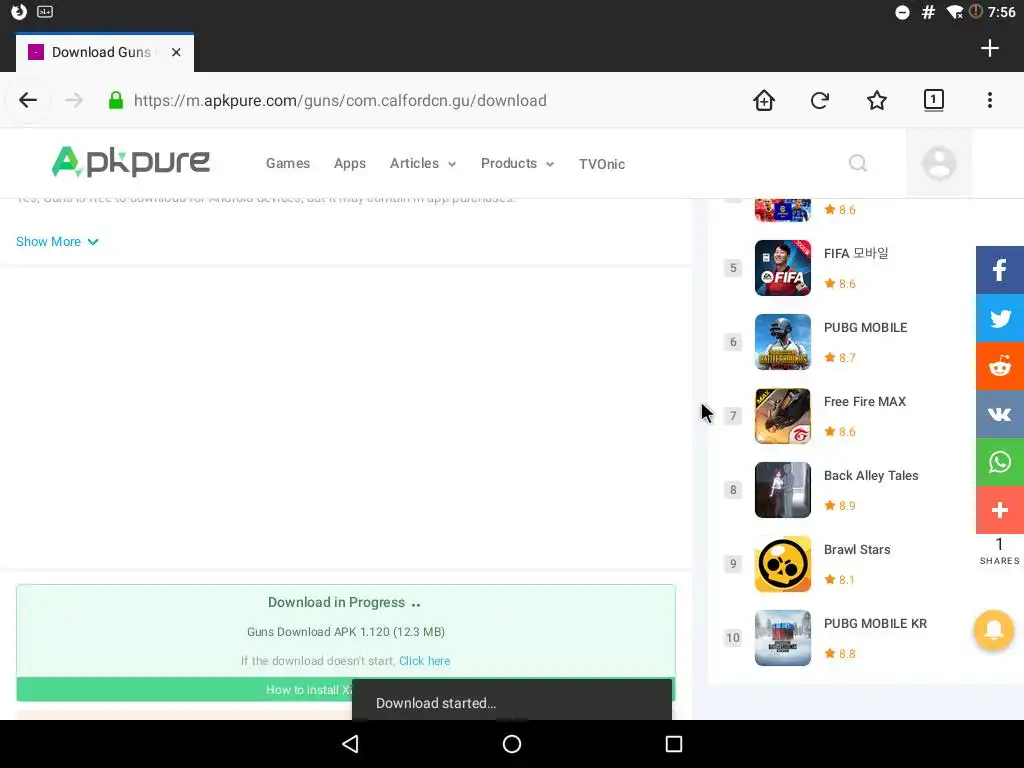Open Free Fire MAX title link

point(865,402)
